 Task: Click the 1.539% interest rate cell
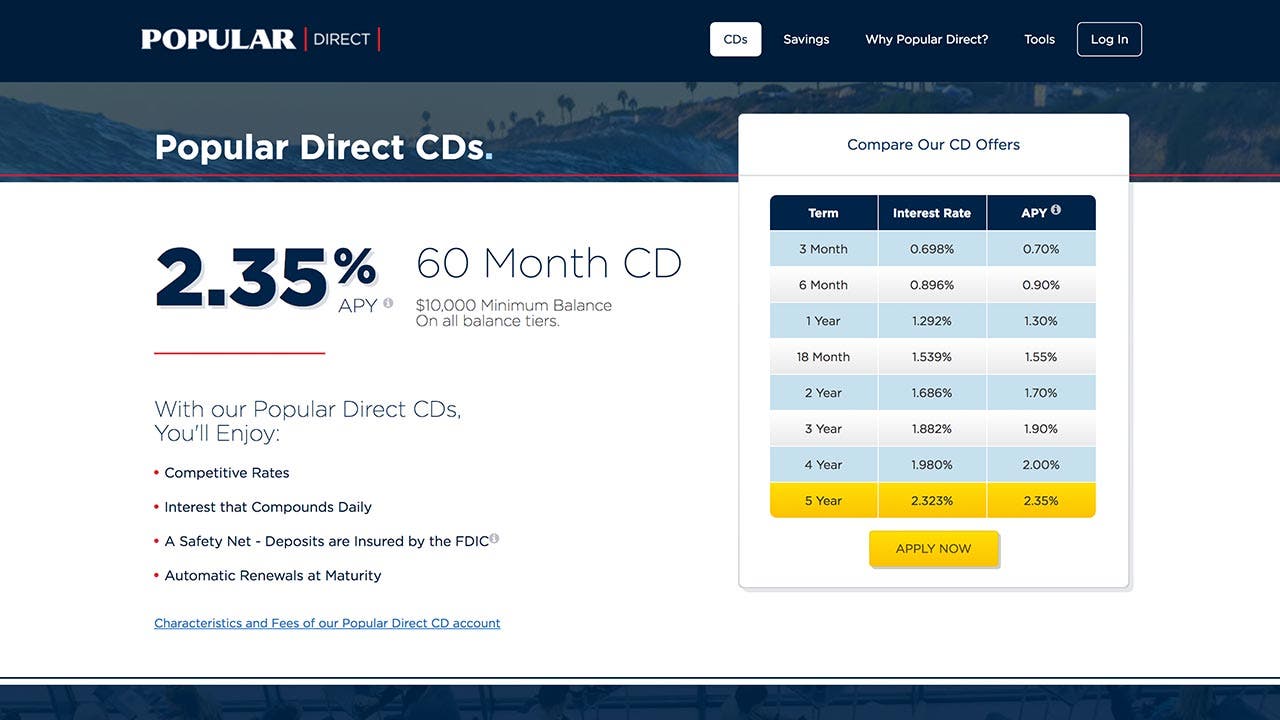click(932, 357)
